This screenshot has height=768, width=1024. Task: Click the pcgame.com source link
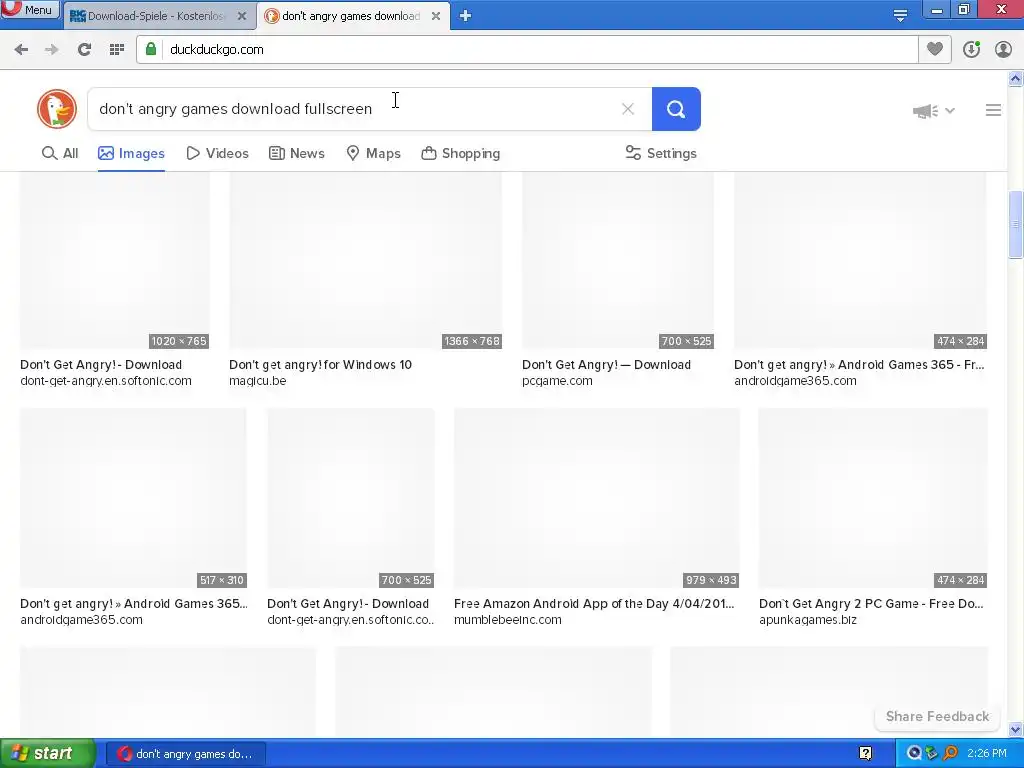tap(557, 381)
